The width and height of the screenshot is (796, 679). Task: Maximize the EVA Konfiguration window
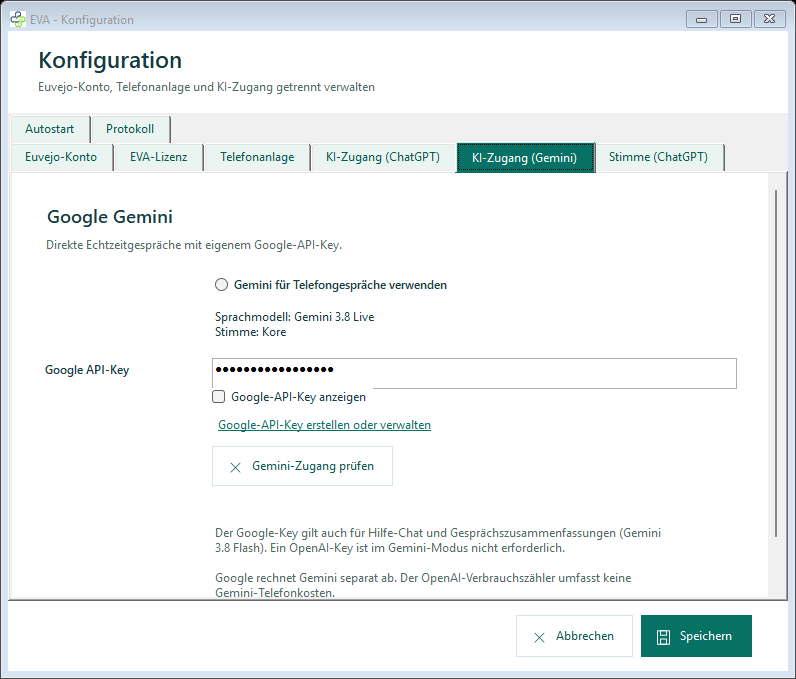tap(735, 19)
